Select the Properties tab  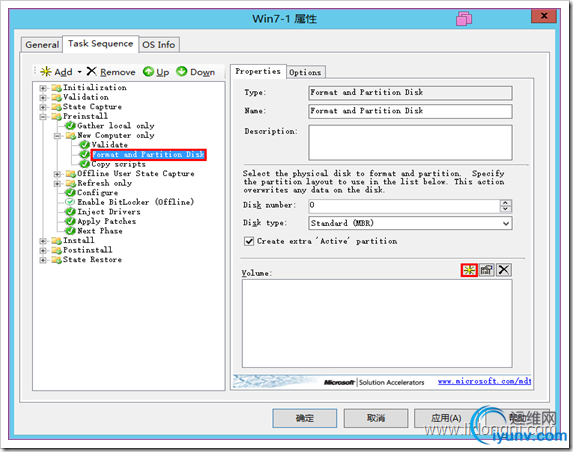tap(258, 71)
